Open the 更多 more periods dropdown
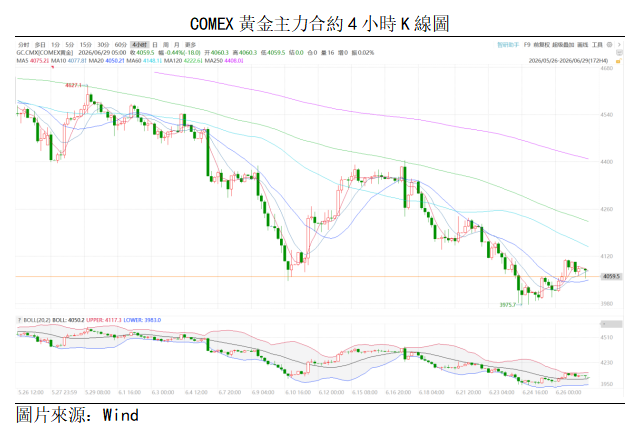Screen dimensions: 640x434 coord(190,45)
